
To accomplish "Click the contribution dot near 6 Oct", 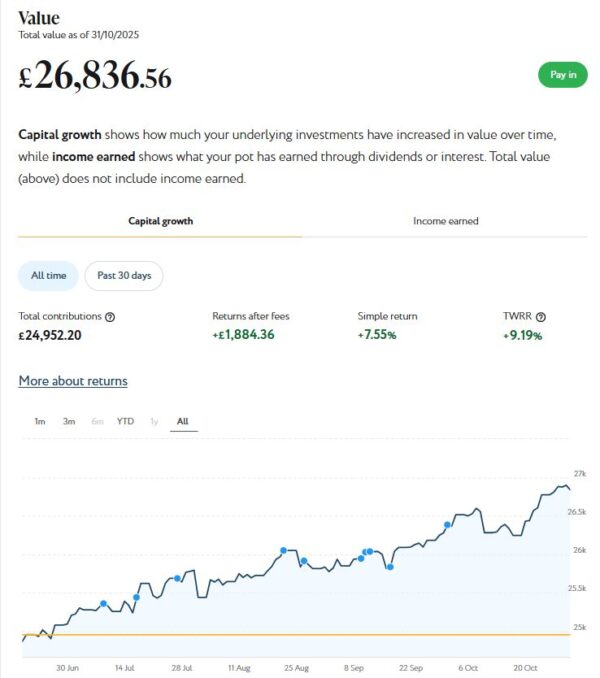I will tap(447, 525).
